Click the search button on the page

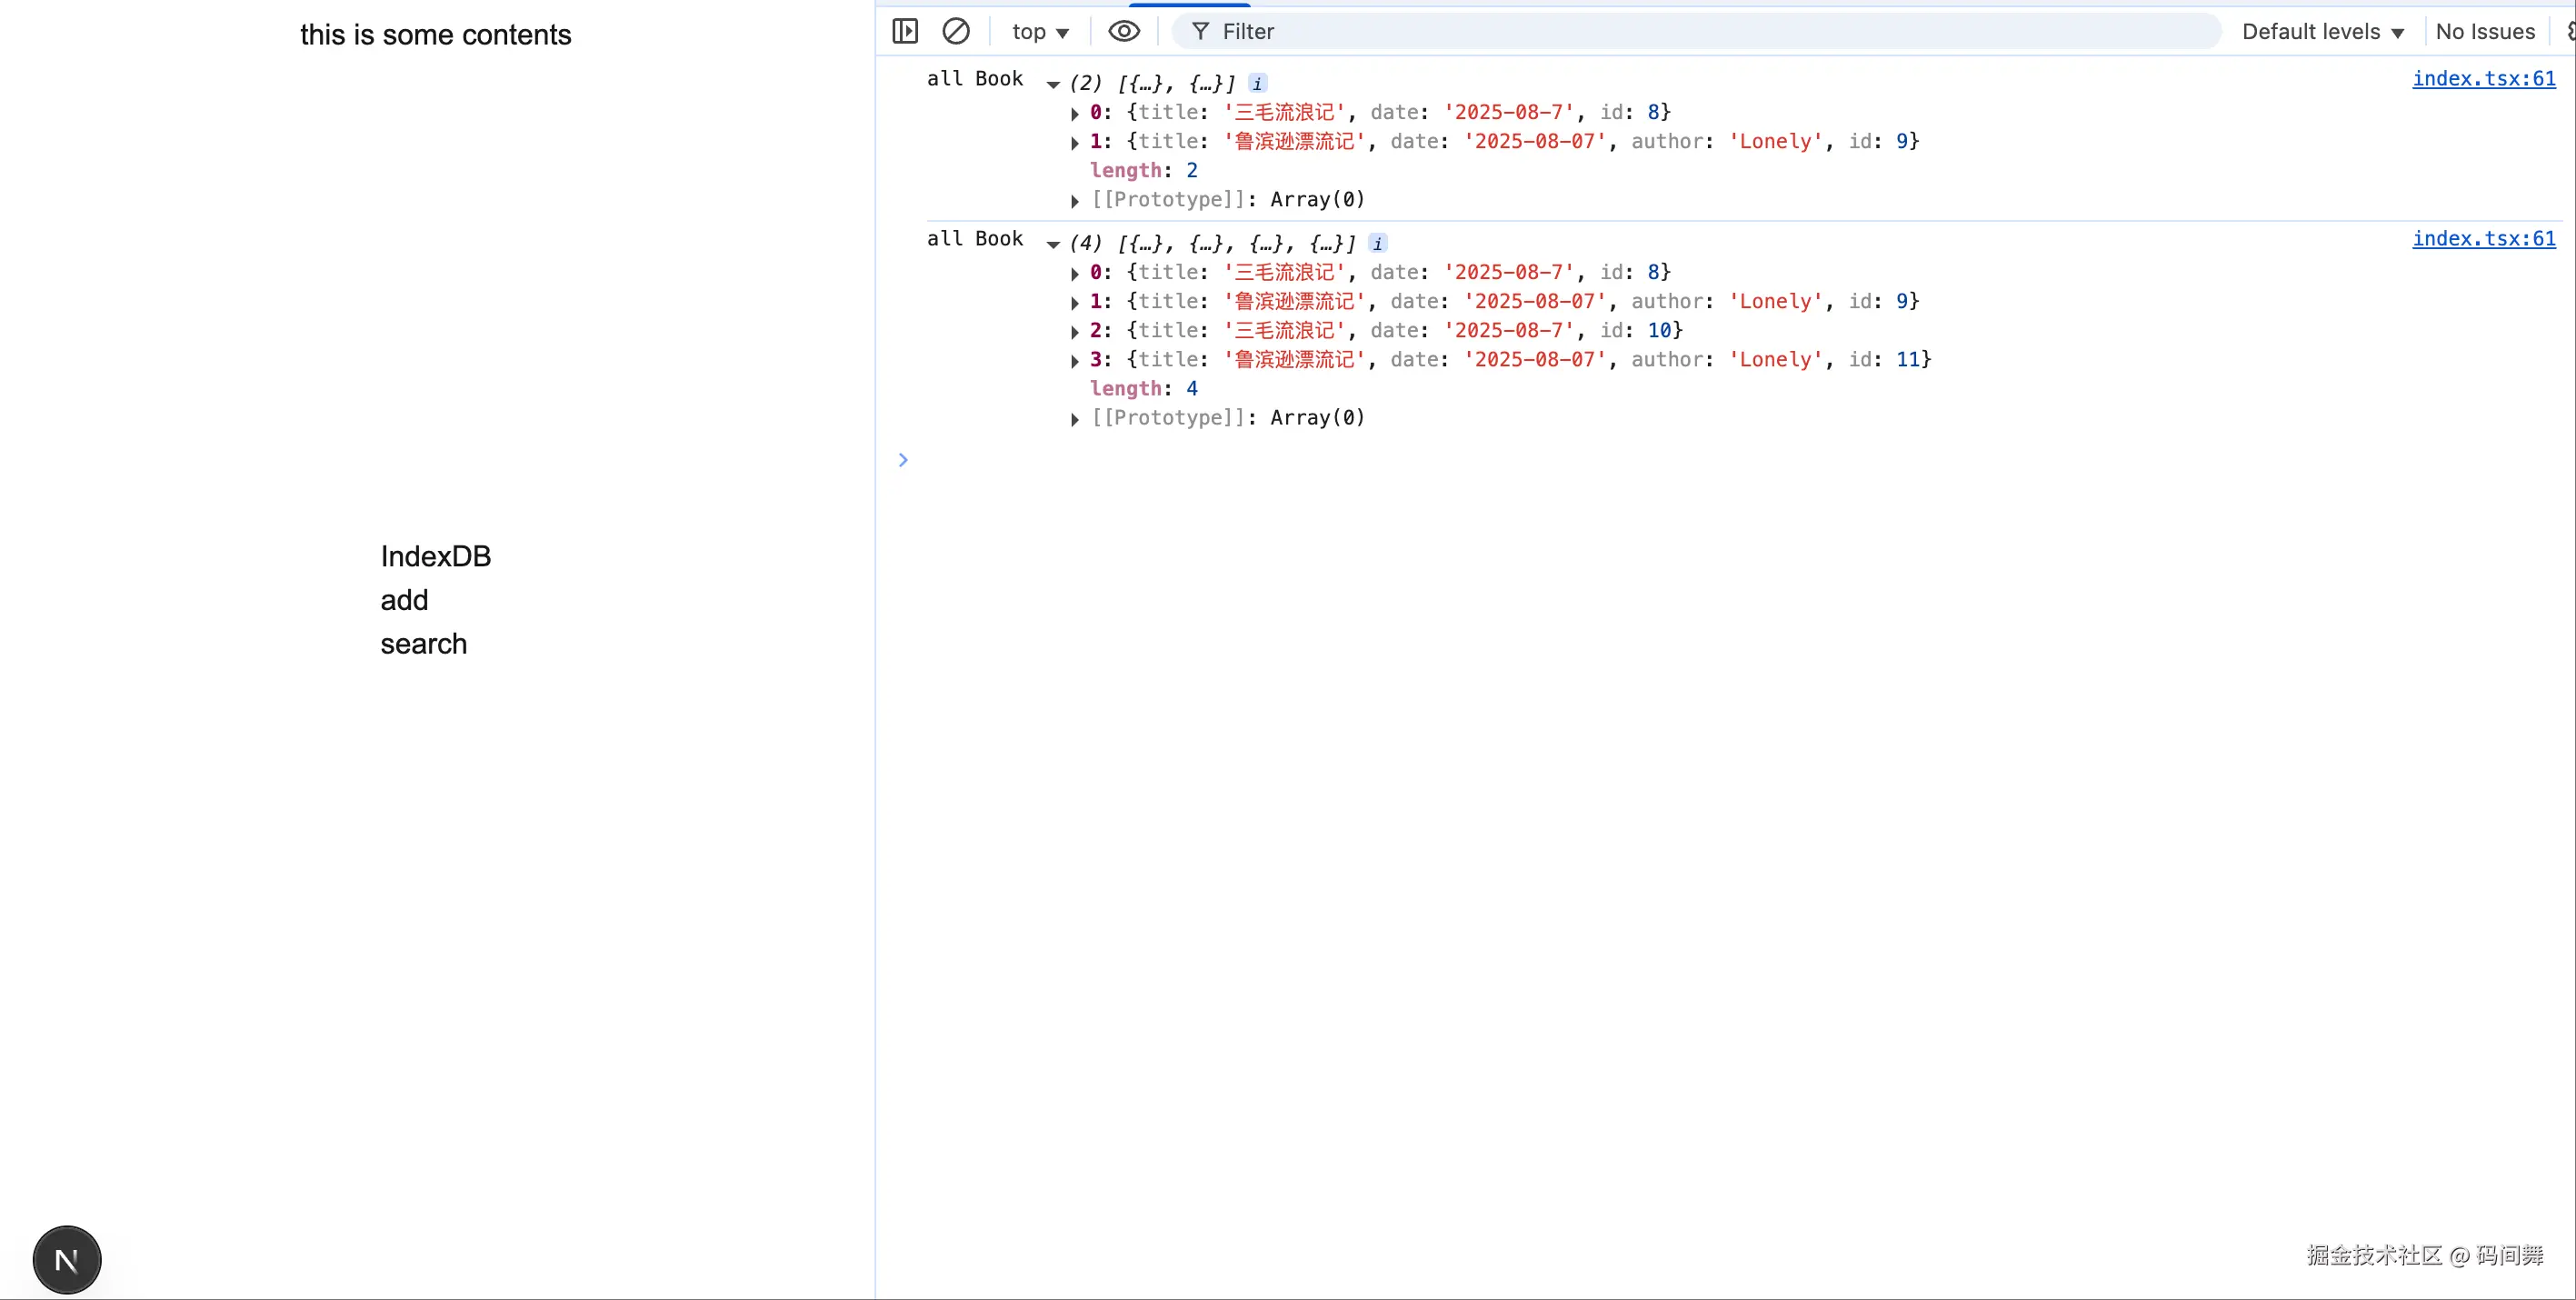click(424, 644)
